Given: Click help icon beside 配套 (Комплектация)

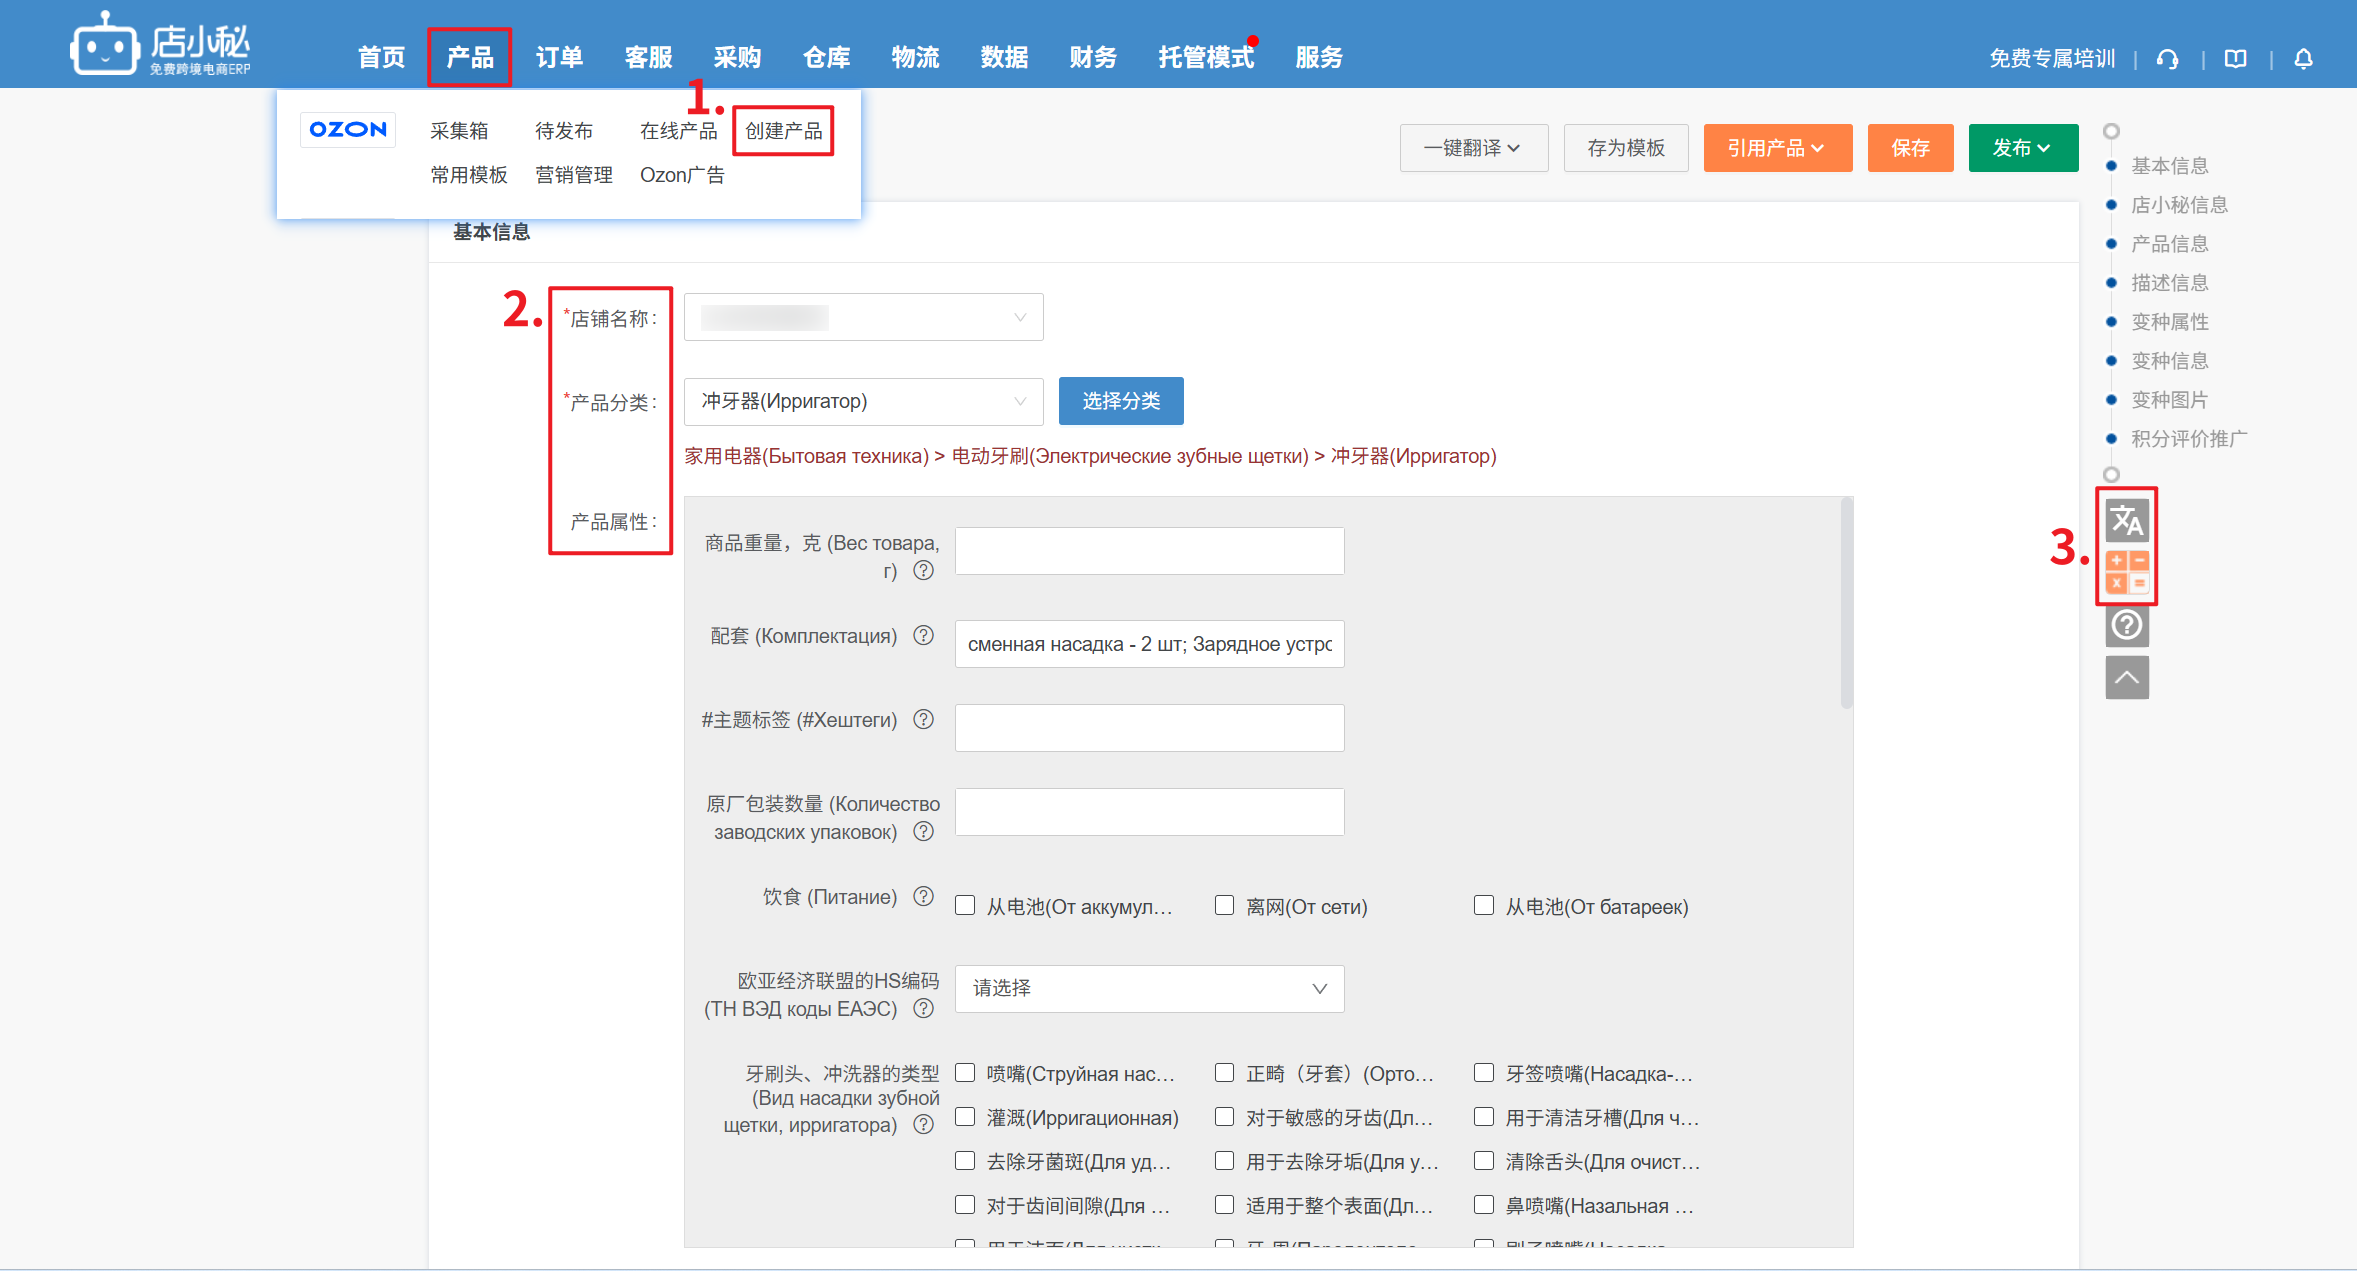Looking at the screenshot, I should (x=924, y=636).
